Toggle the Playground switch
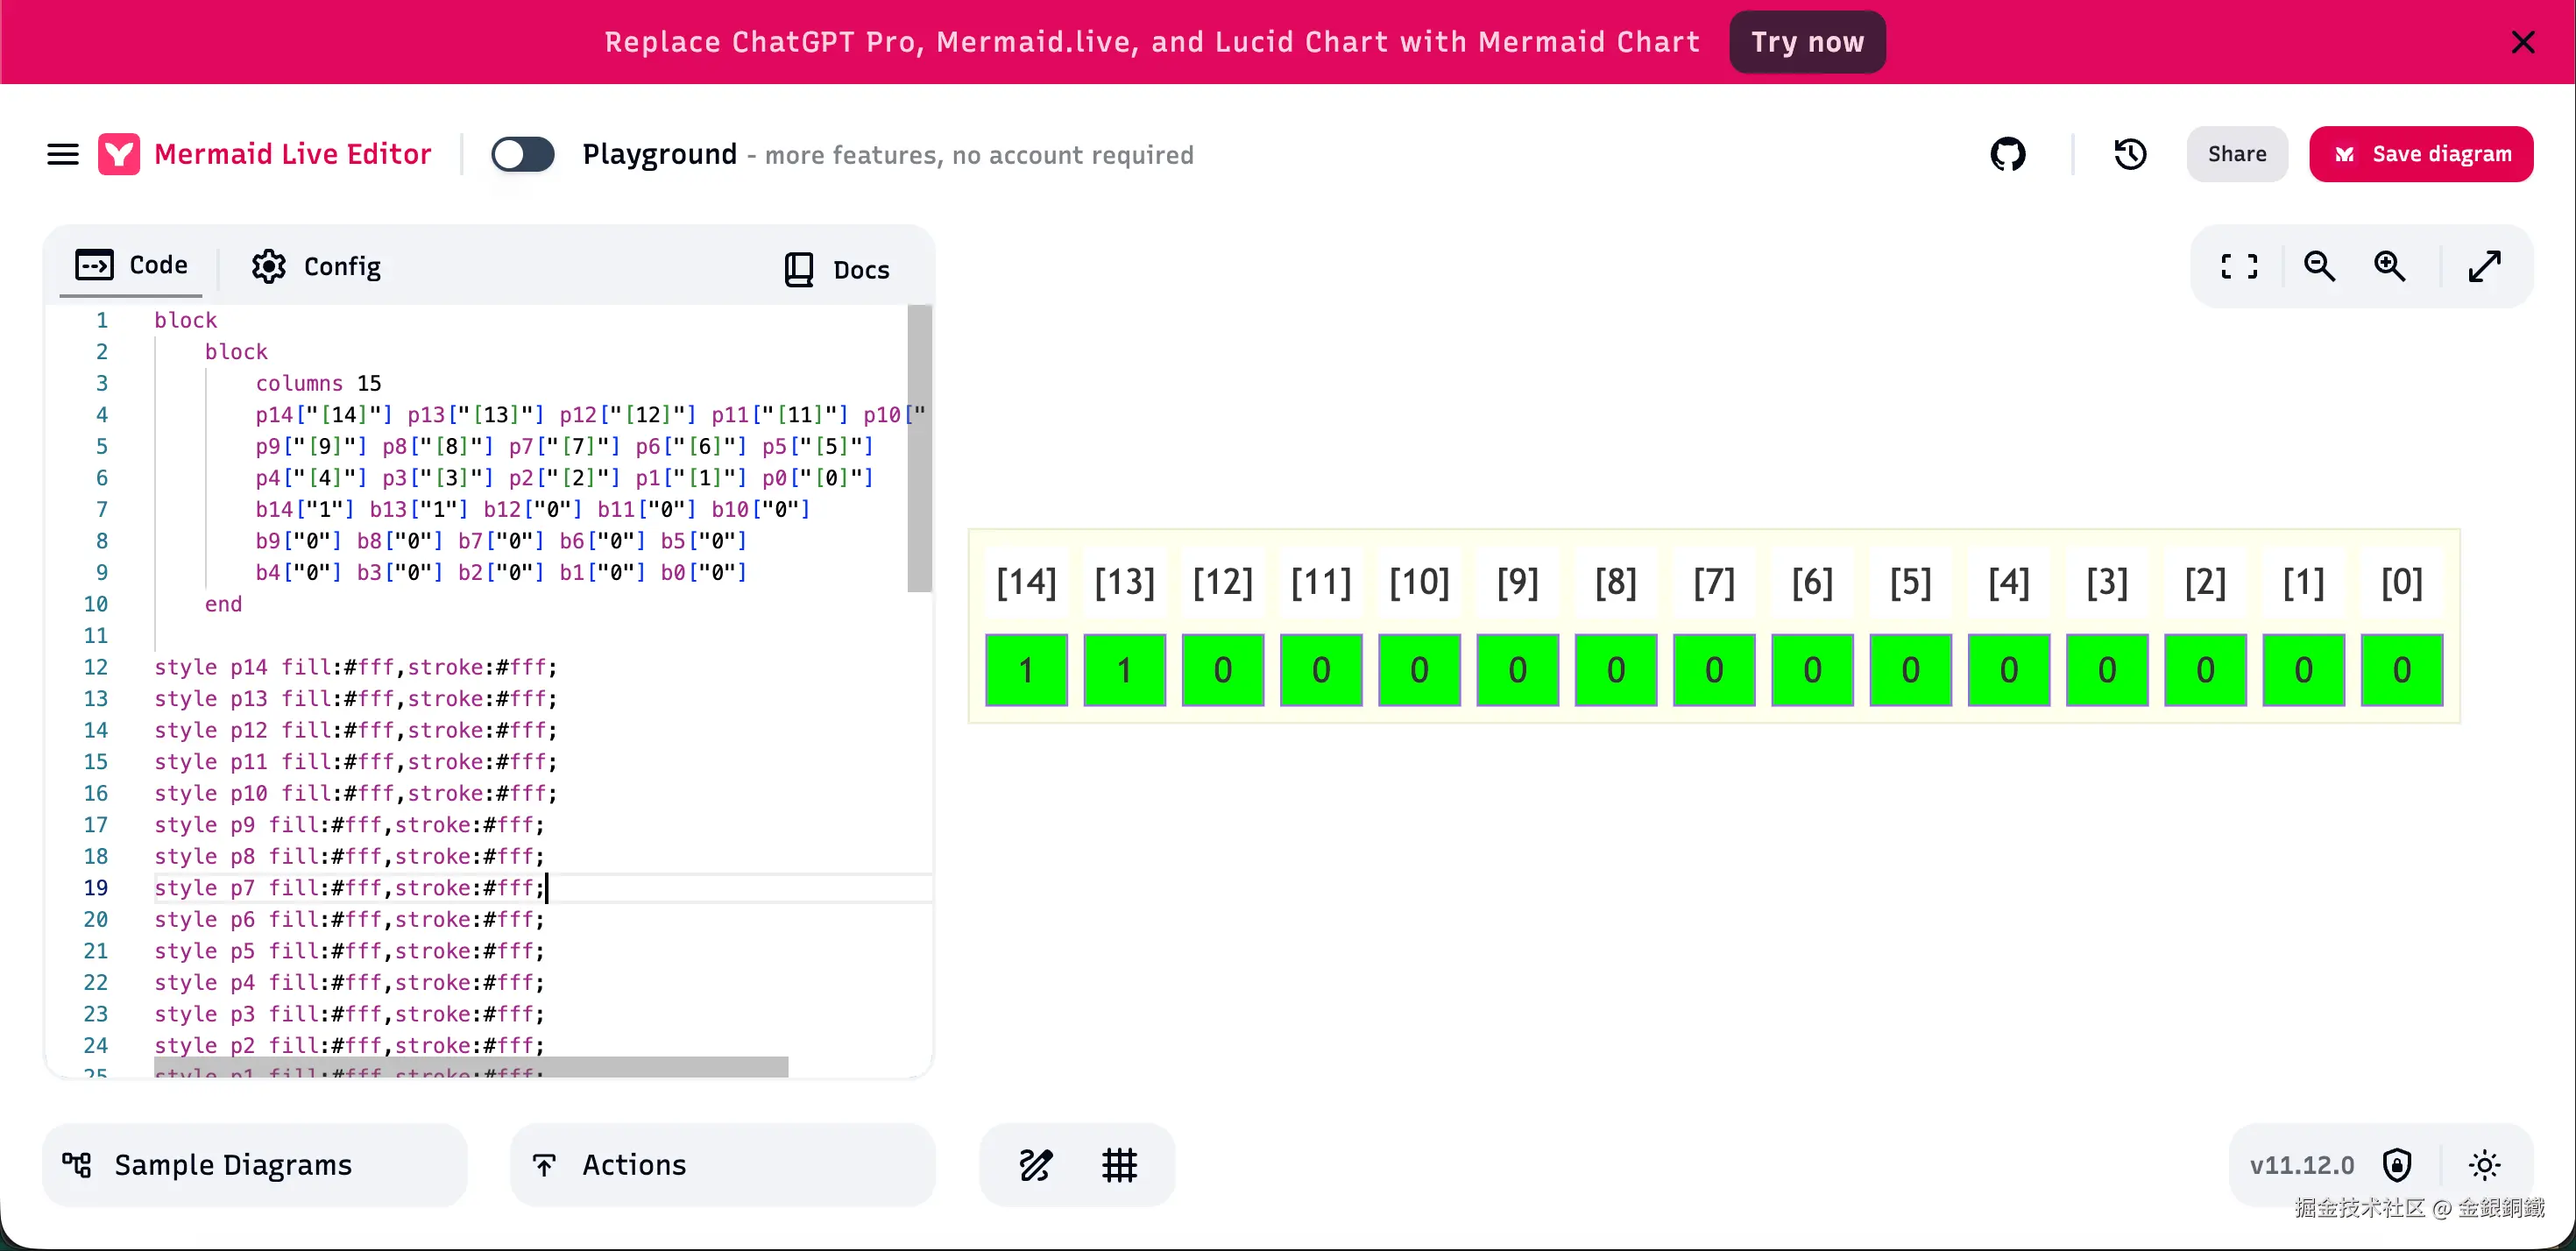Screen dimensions: 2576x1251 click(523, 154)
